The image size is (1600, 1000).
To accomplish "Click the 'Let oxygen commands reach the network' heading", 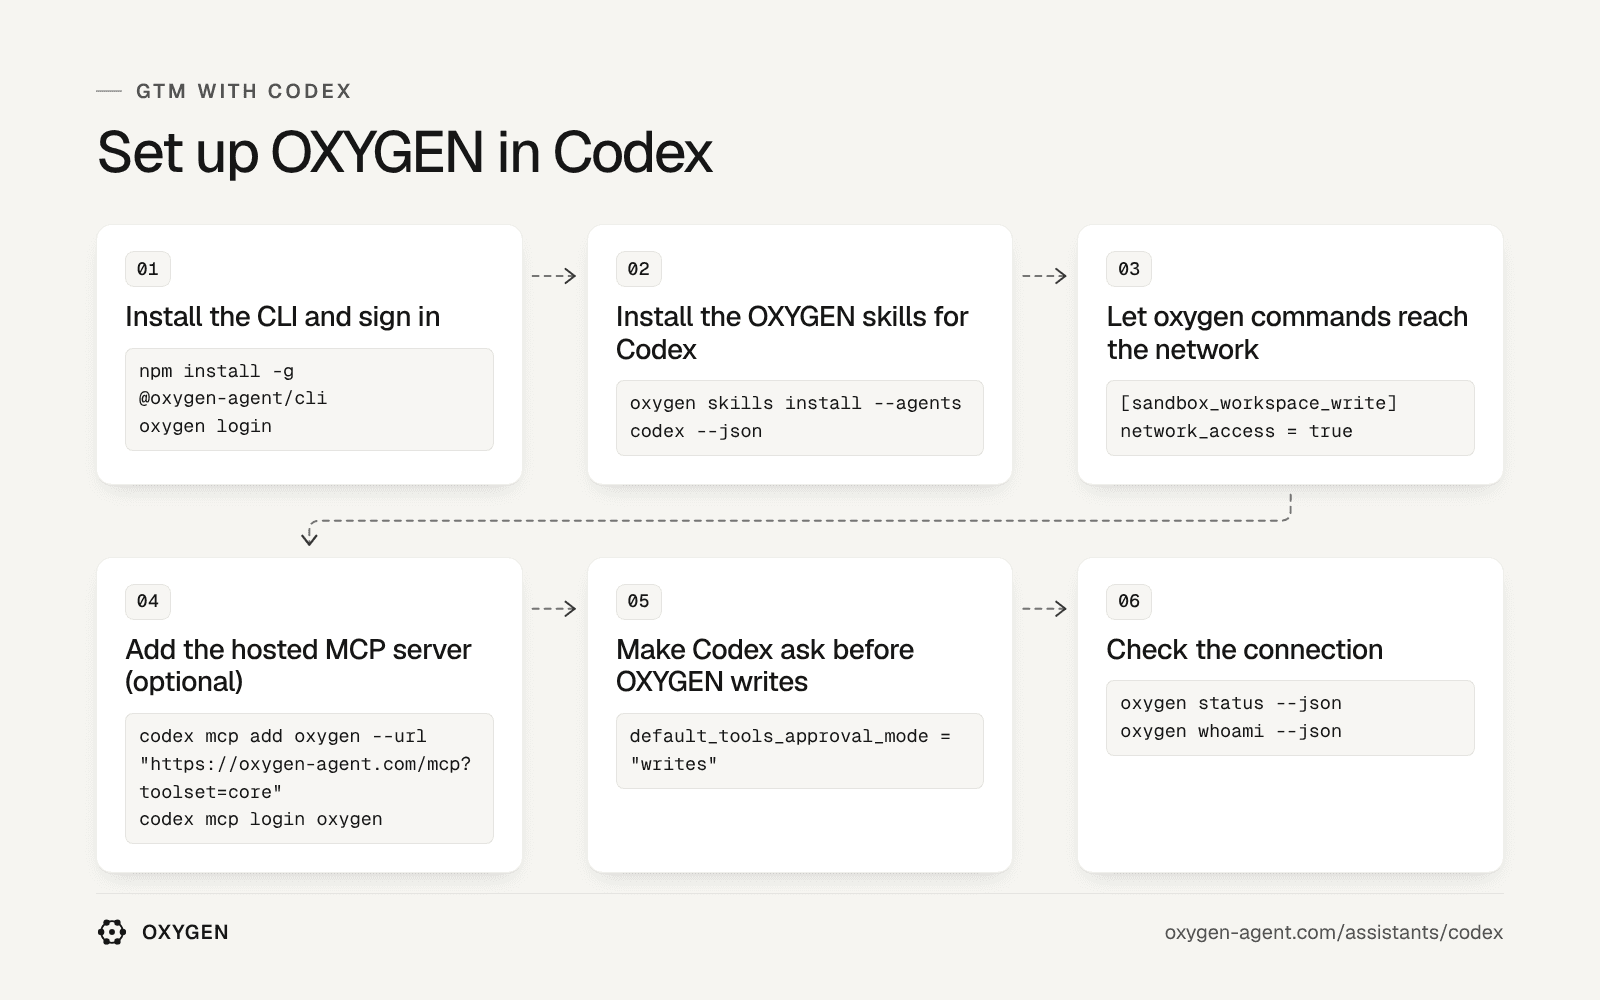I will [1287, 333].
